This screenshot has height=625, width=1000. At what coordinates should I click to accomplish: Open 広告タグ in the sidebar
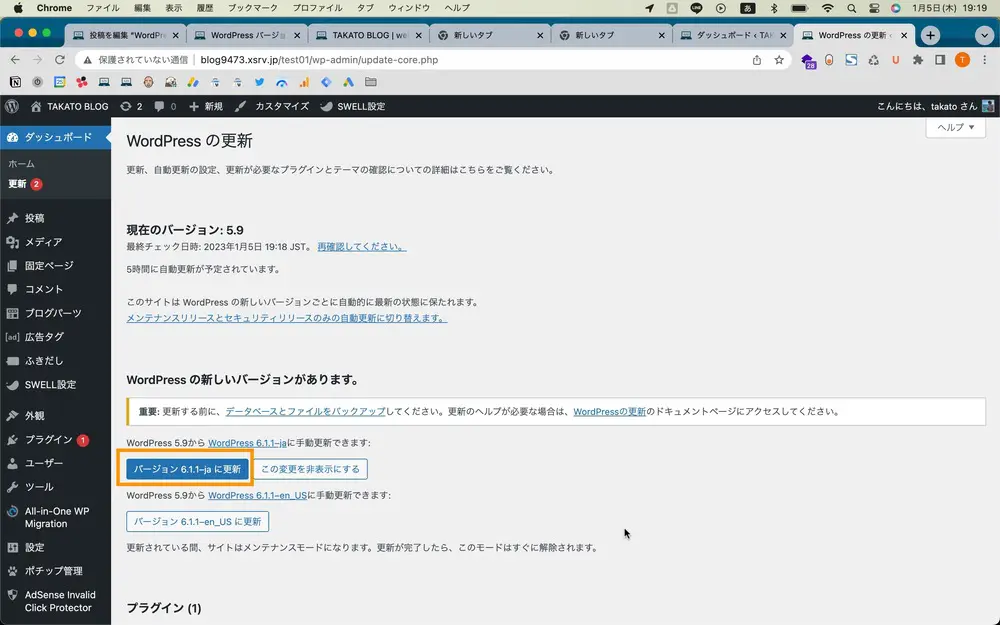55,337
